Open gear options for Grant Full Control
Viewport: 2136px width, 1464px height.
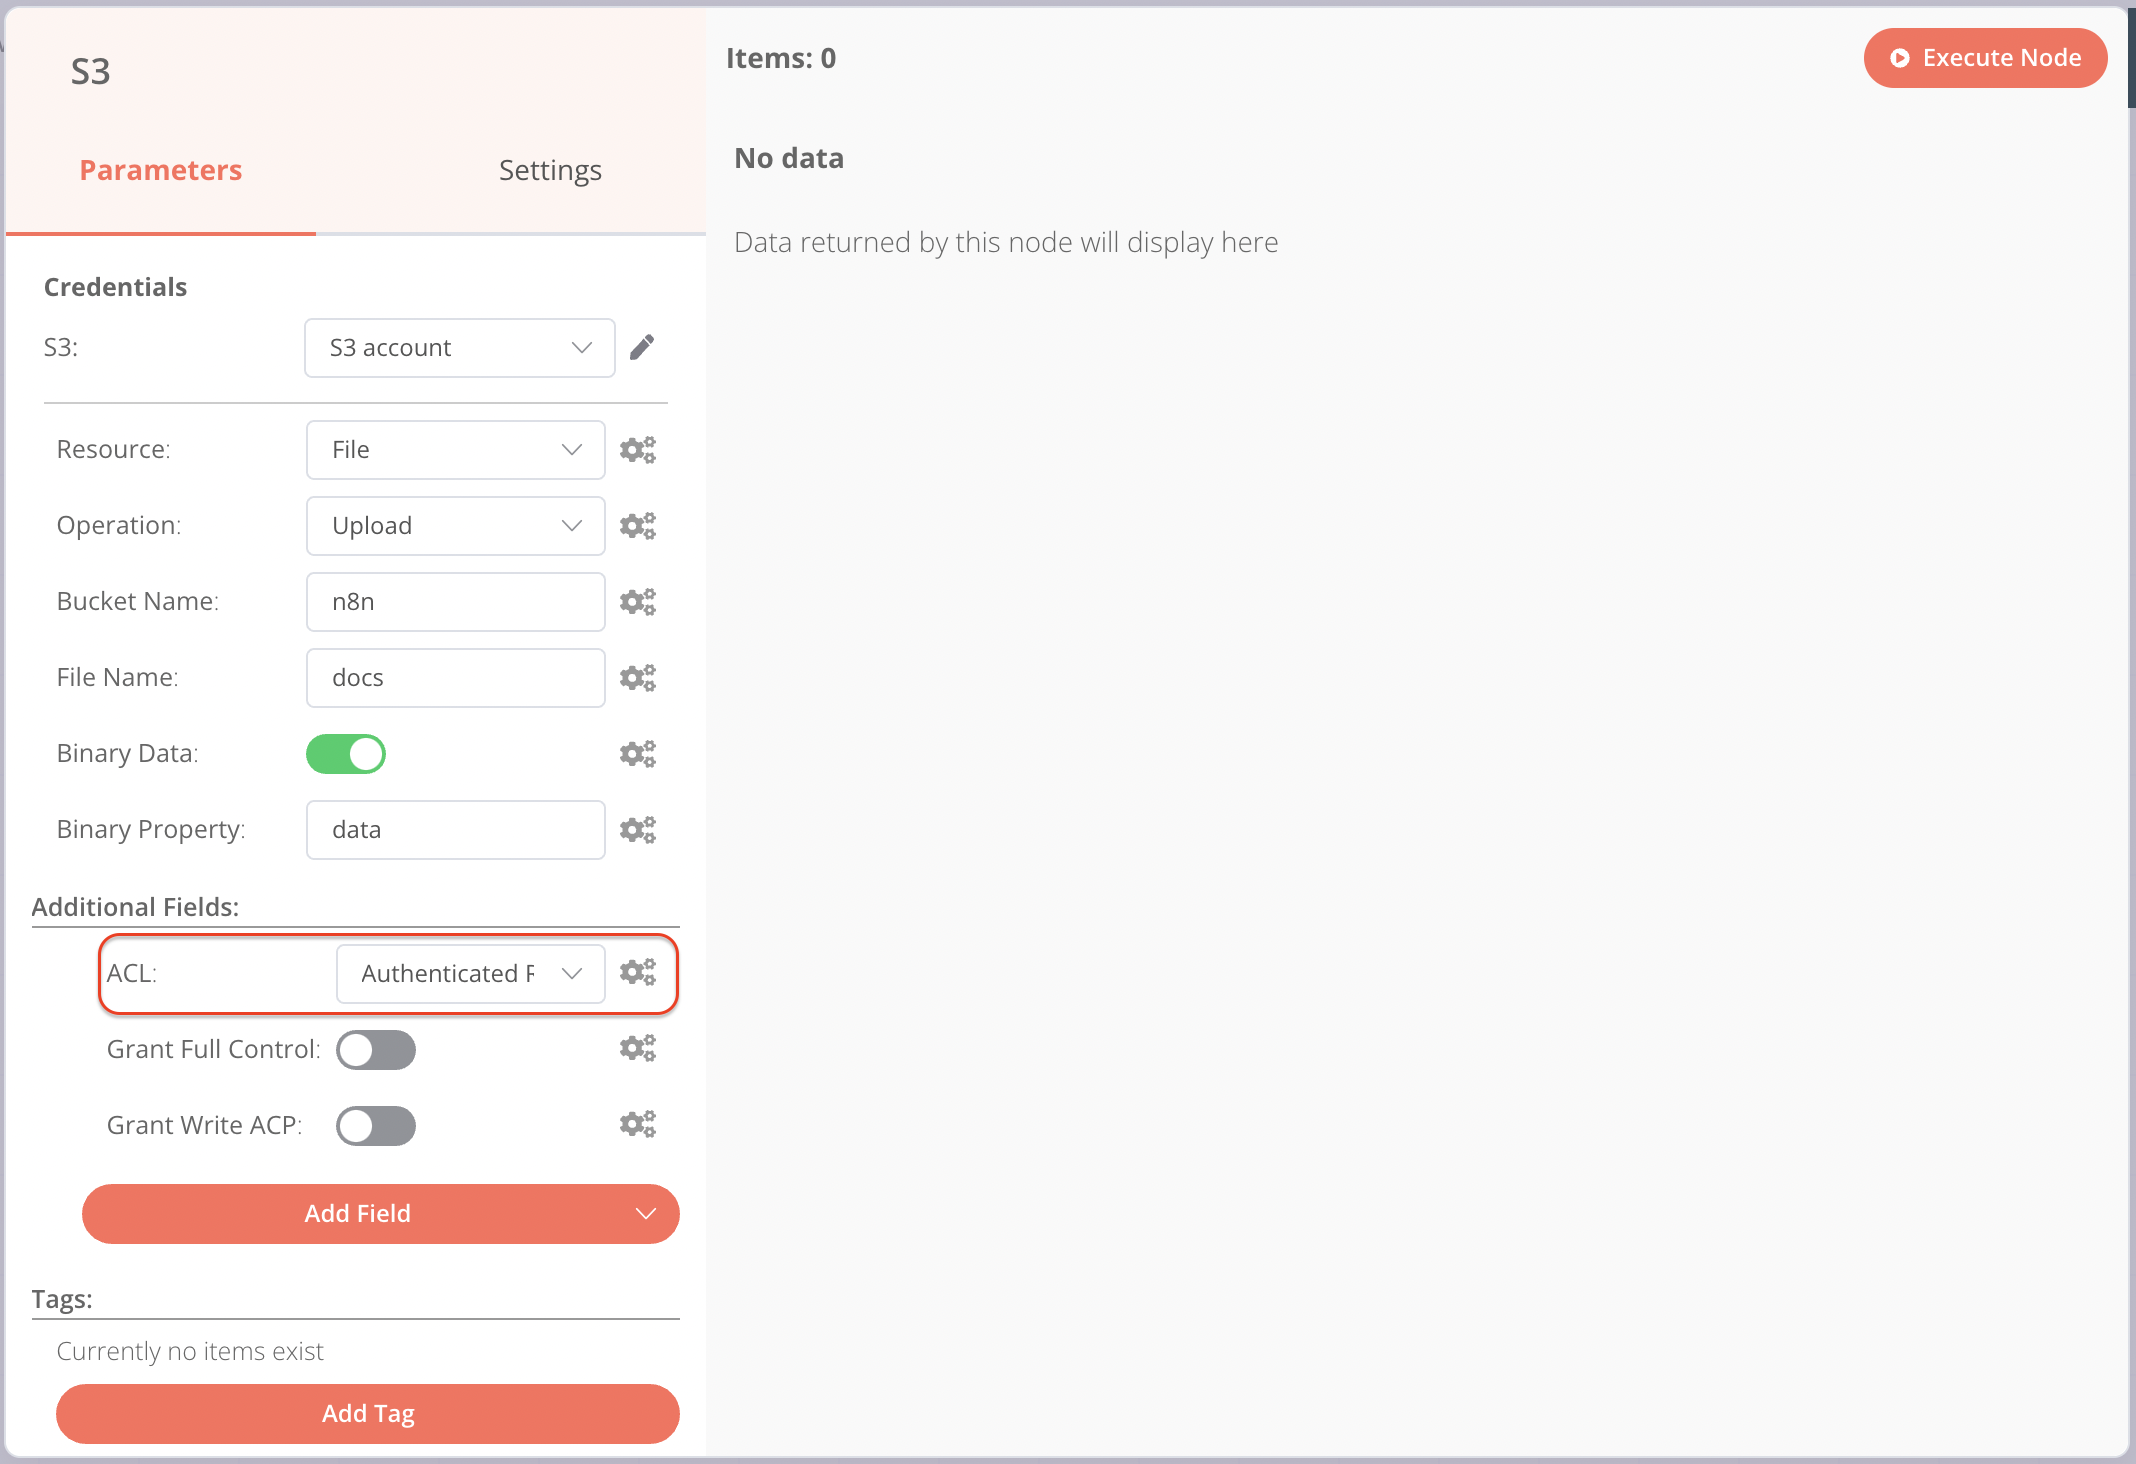(638, 1048)
